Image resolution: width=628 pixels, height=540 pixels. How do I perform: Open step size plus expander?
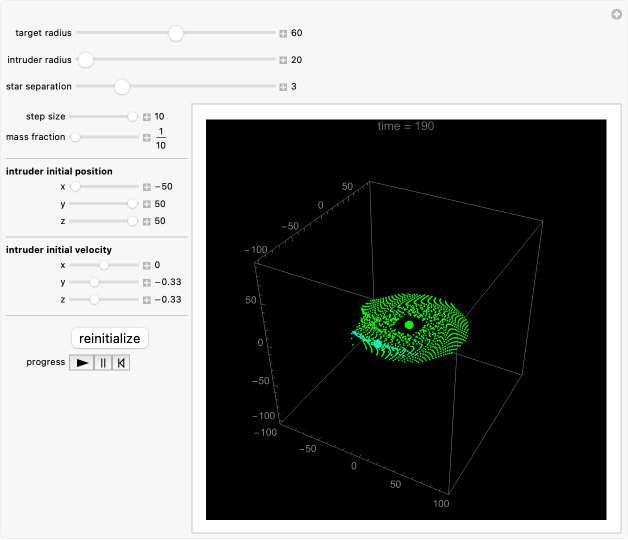[x=147, y=117]
